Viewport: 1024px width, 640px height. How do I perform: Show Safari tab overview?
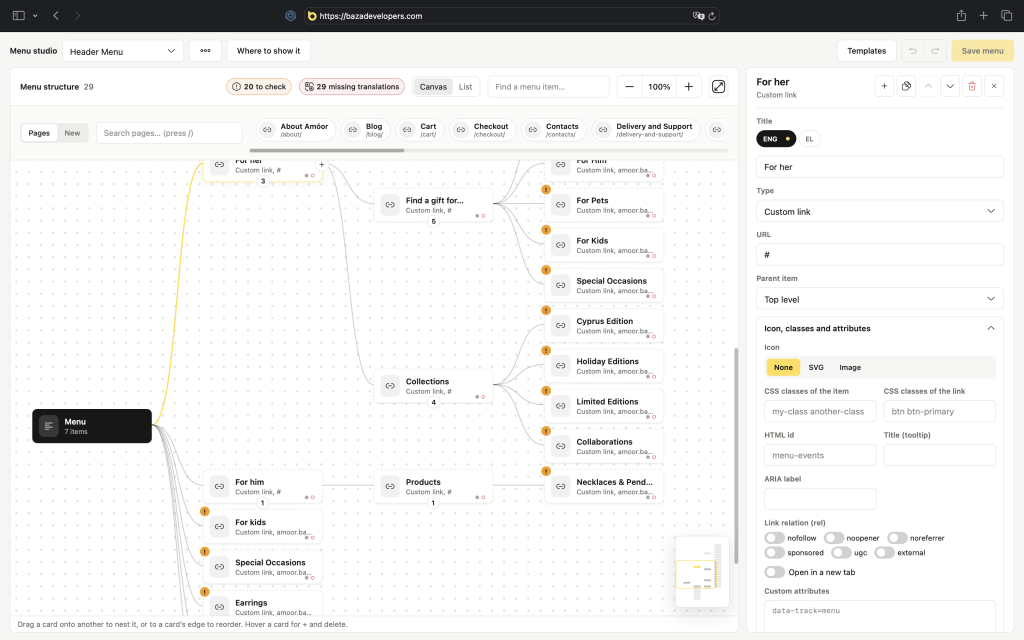tap(1006, 16)
